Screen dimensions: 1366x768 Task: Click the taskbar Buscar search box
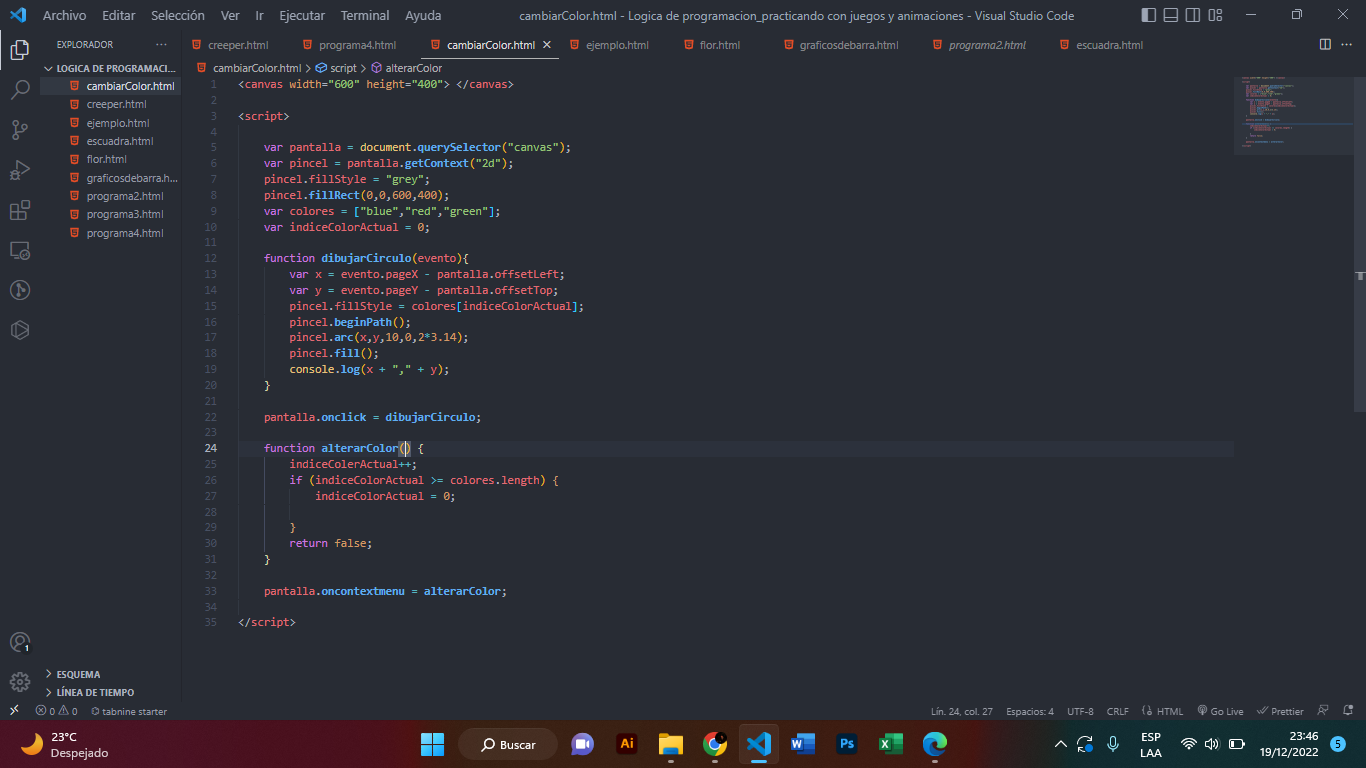[x=507, y=744]
